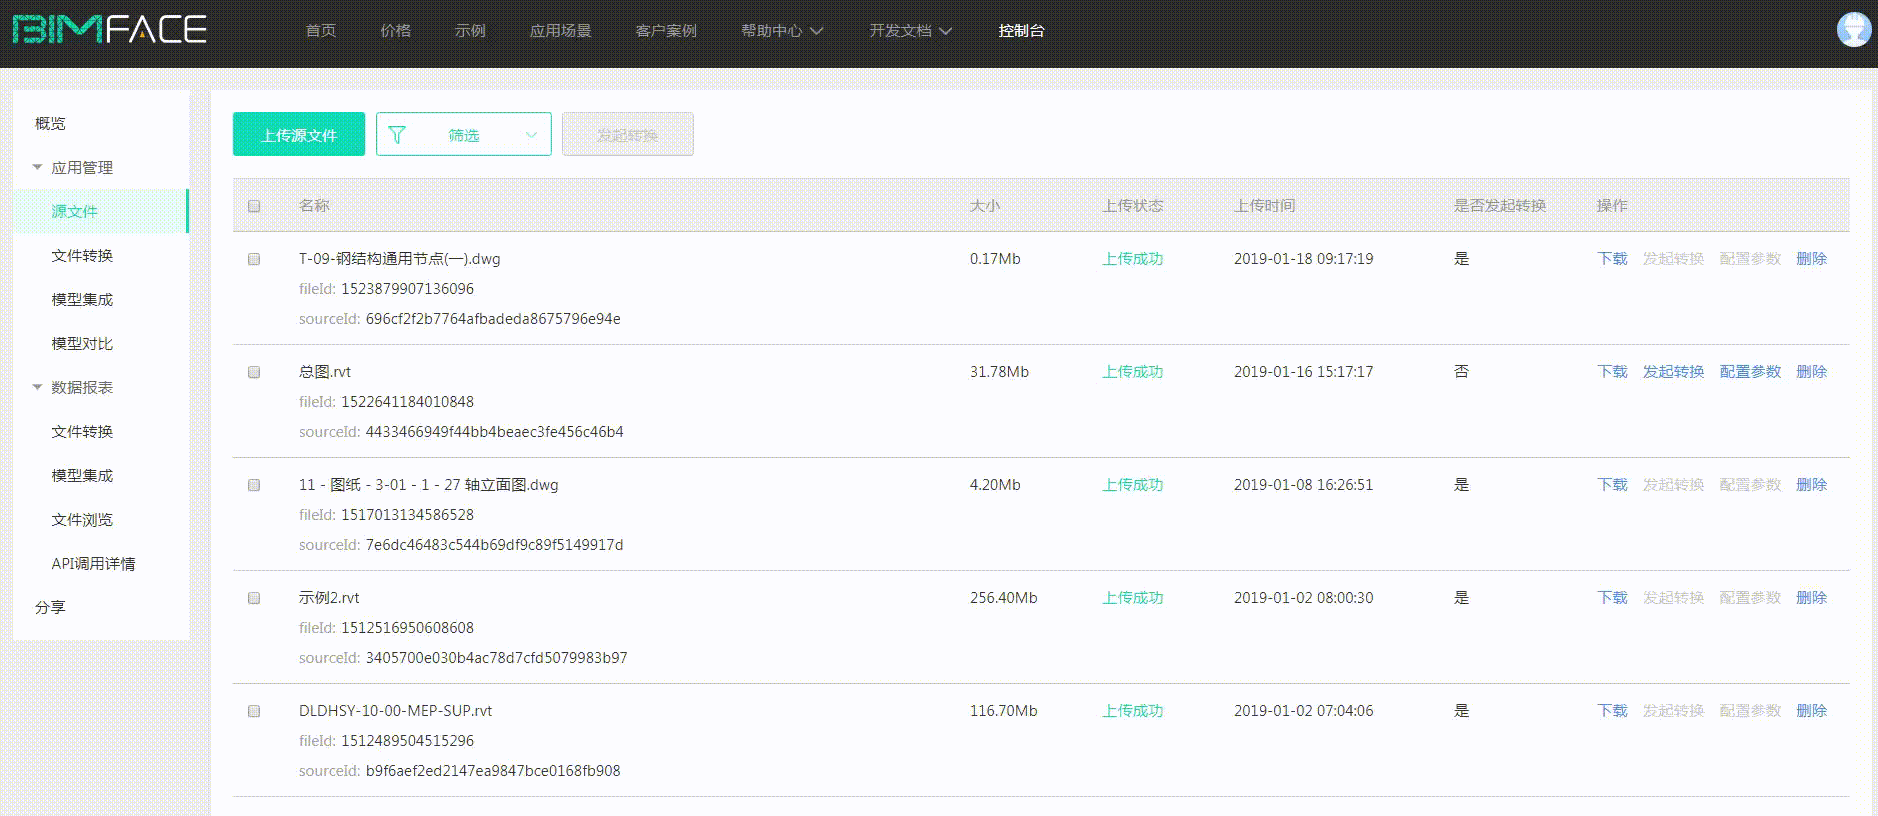Viewport: 1878px width, 816px height.
Task: Open the 价格 navigation item
Action: pyautogui.click(x=395, y=31)
